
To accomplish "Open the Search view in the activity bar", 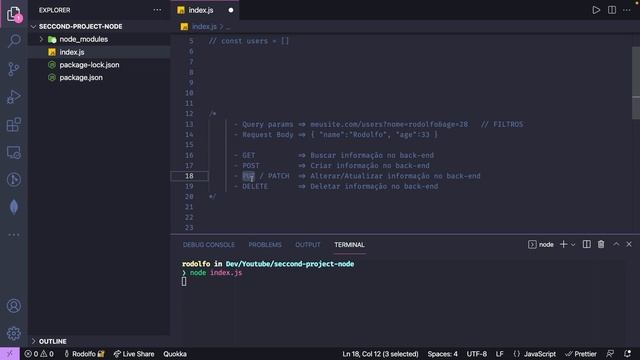I will (x=14, y=41).
